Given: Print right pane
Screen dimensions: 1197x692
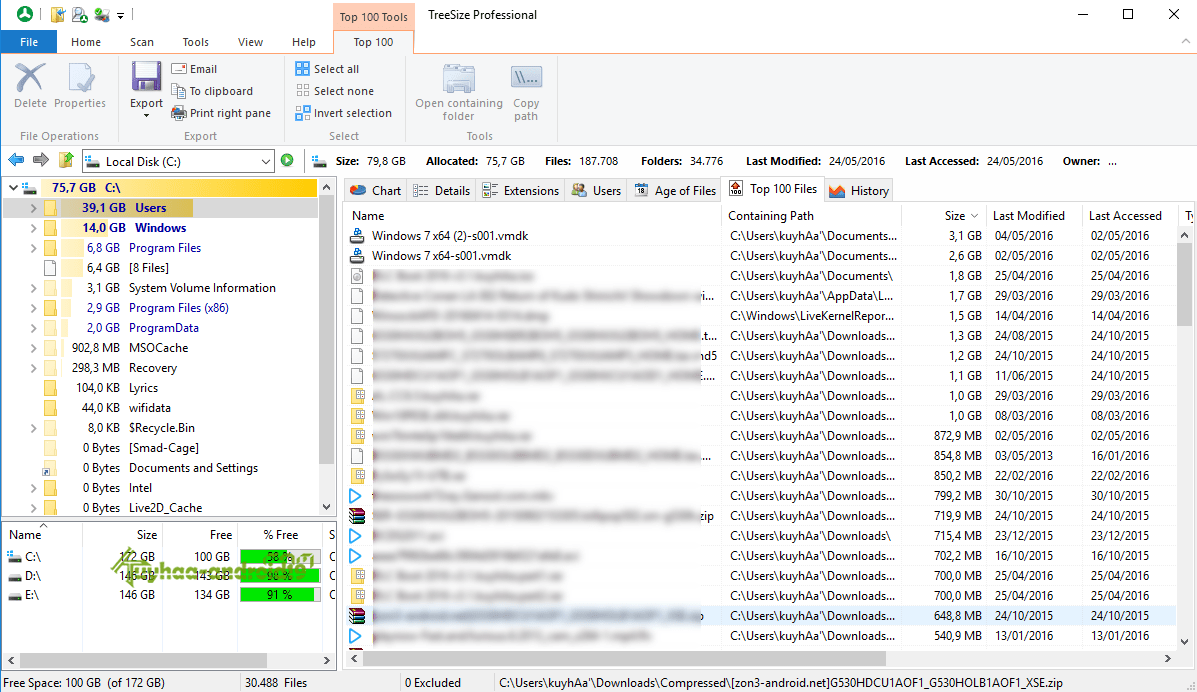Looking at the screenshot, I should point(221,113).
